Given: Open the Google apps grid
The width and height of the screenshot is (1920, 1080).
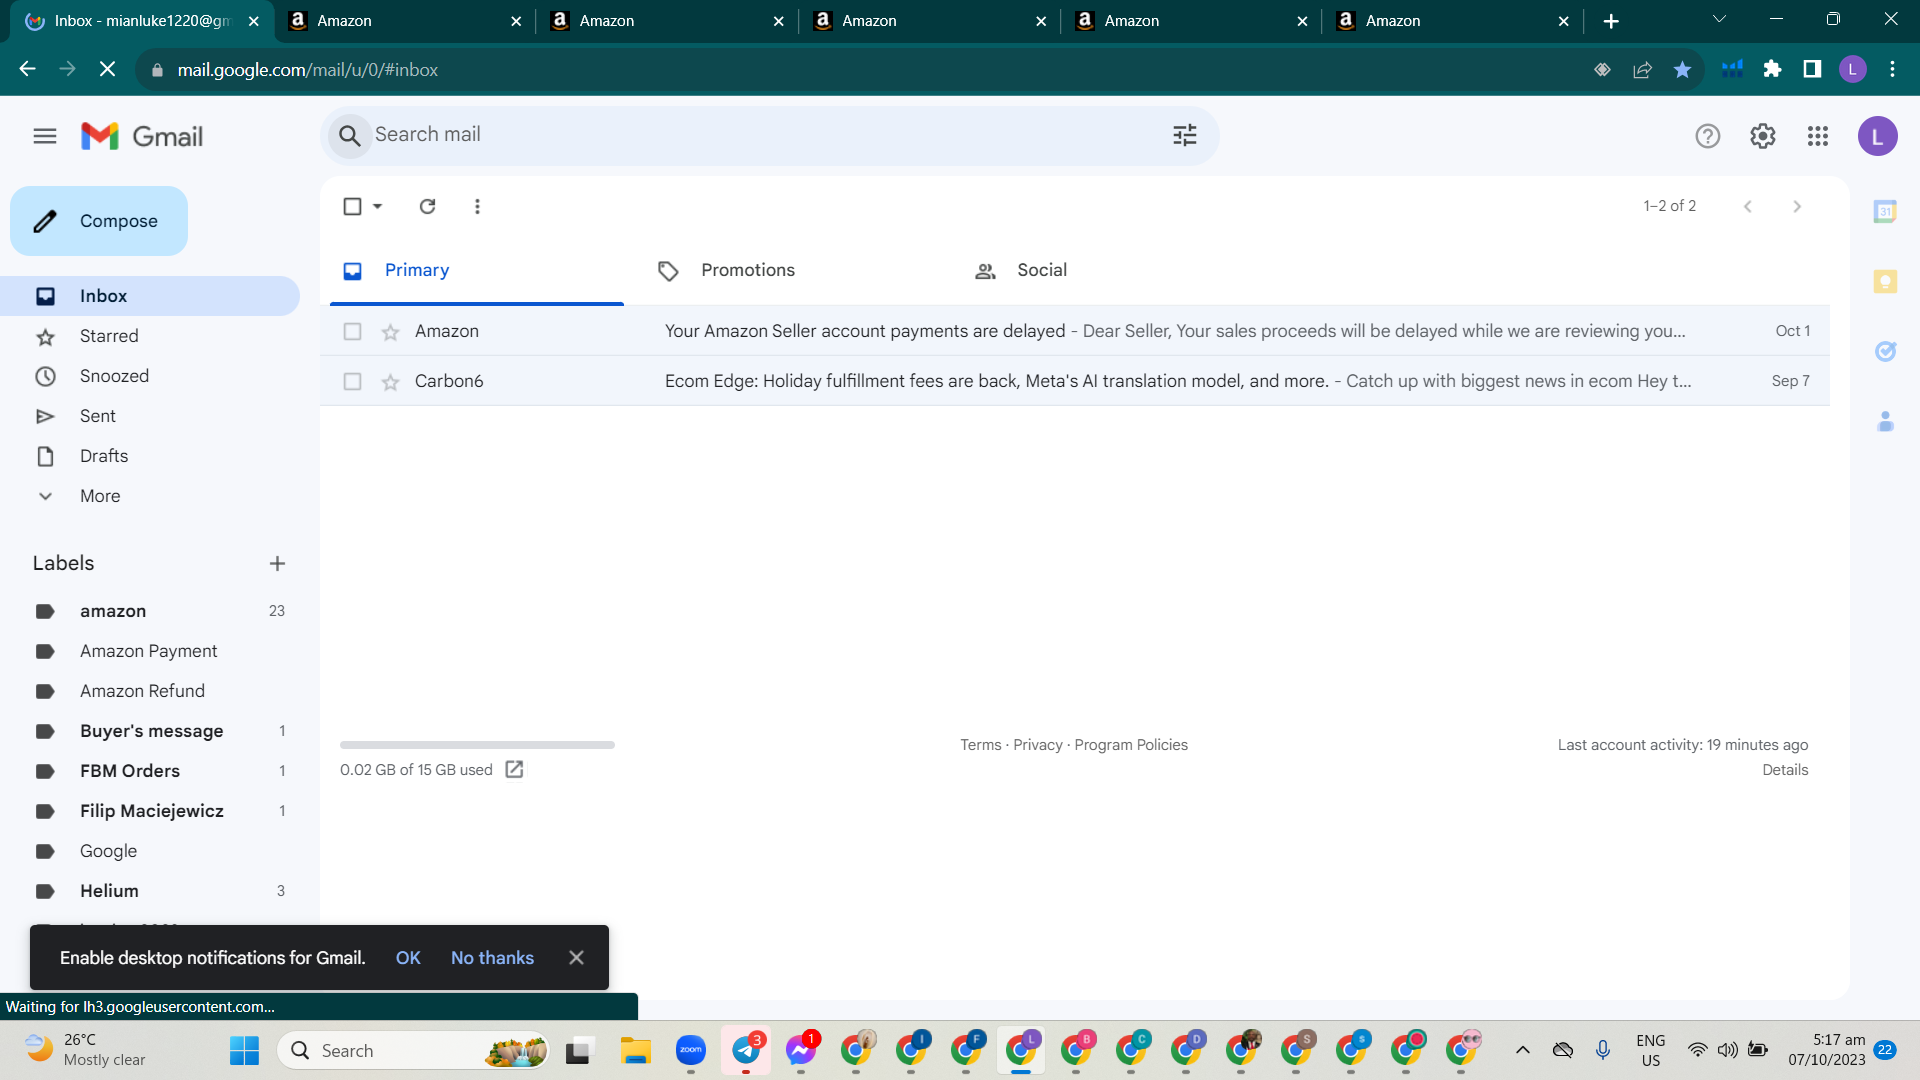Looking at the screenshot, I should coord(1818,136).
